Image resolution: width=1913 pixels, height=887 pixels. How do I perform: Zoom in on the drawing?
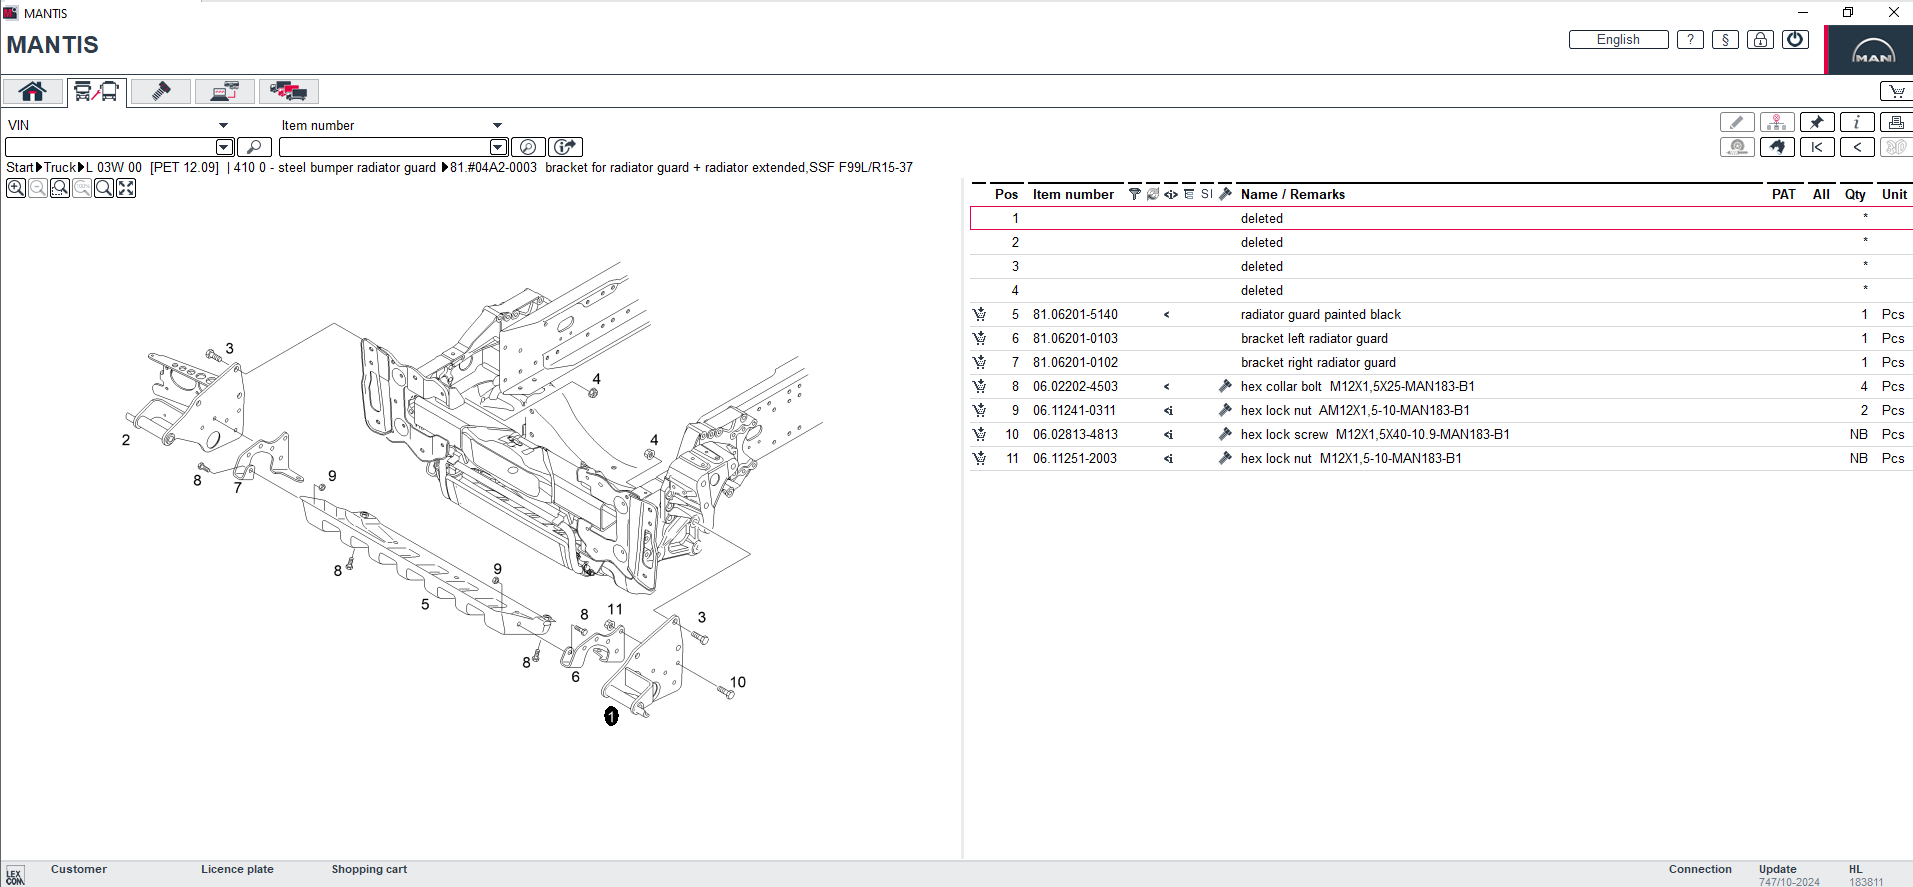pyautogui.click(x=16, y=188)
